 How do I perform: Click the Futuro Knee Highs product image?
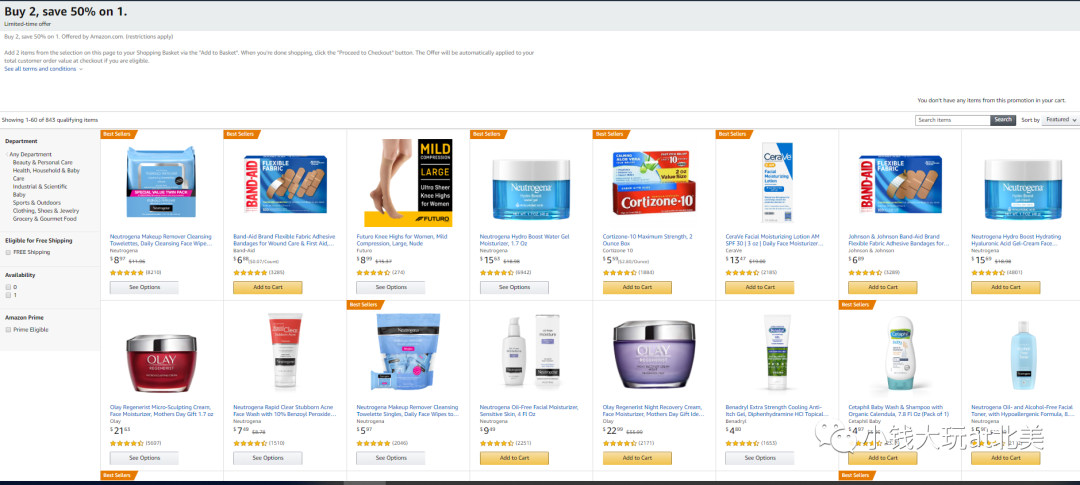407,183
